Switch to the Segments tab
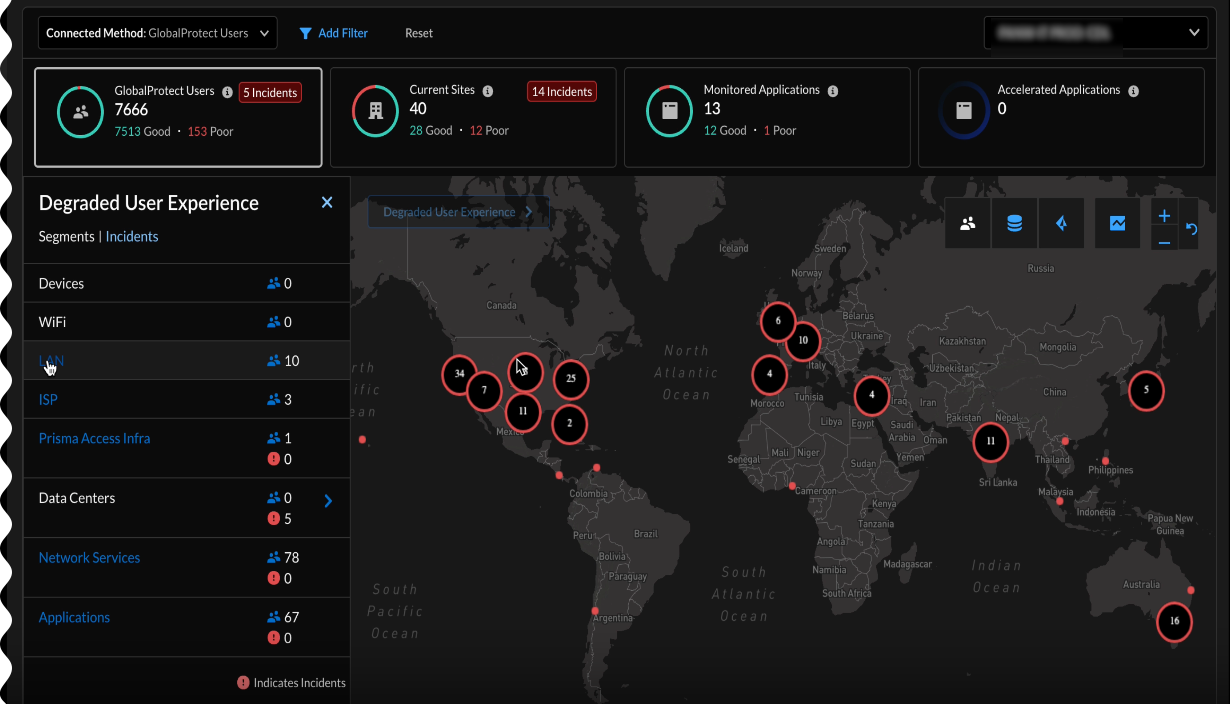The height and width of the screenshot is (704, 1230). point(66,237)
